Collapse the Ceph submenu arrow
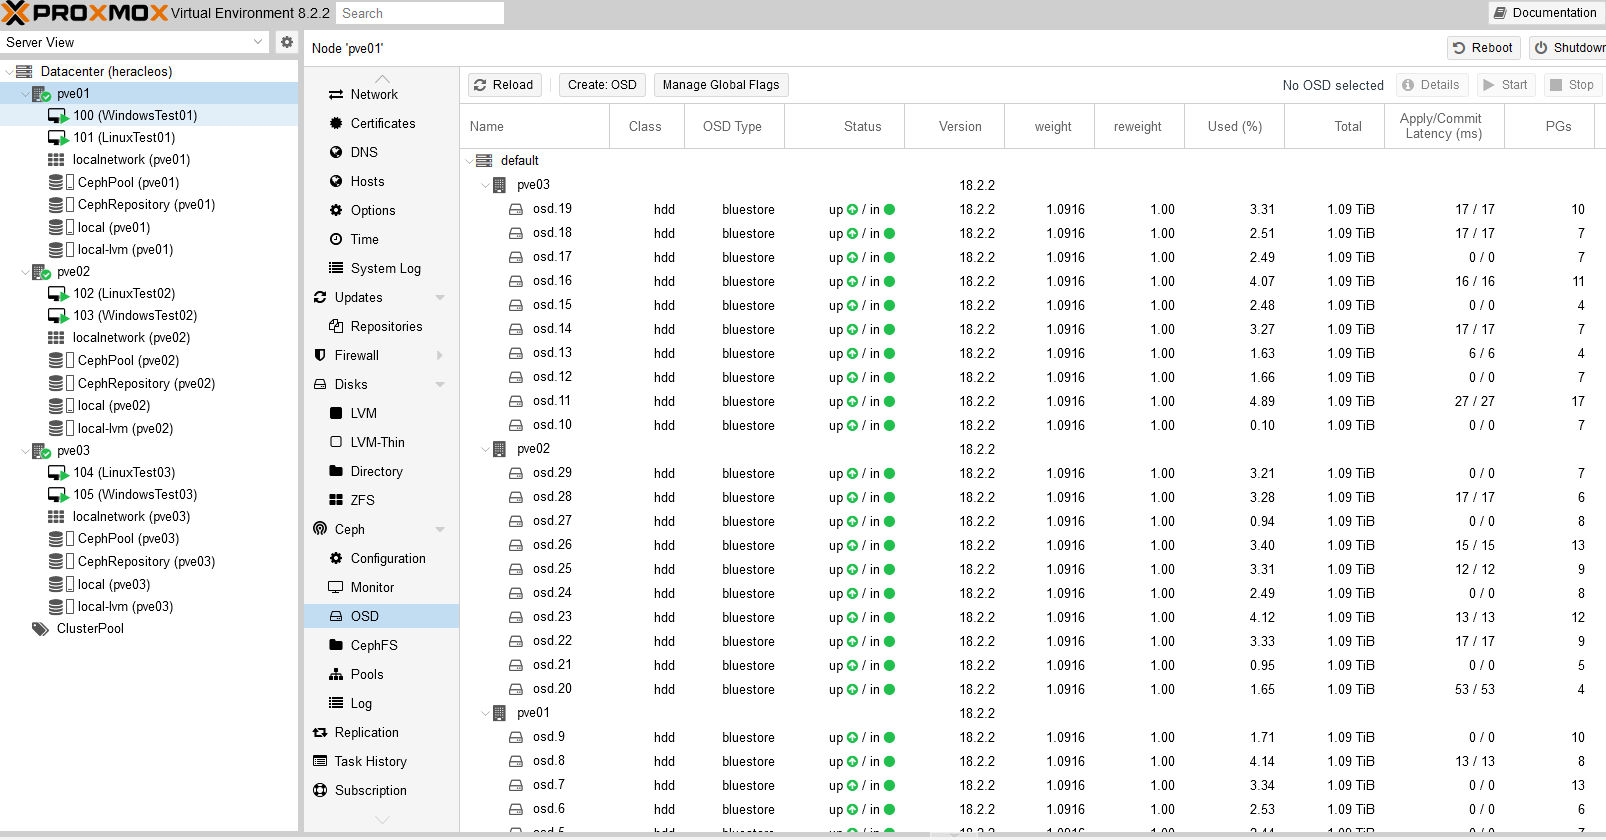Image resolution: width=1606 pixels, height=840 pixels. pyautogui.click(x=440, y=529)
